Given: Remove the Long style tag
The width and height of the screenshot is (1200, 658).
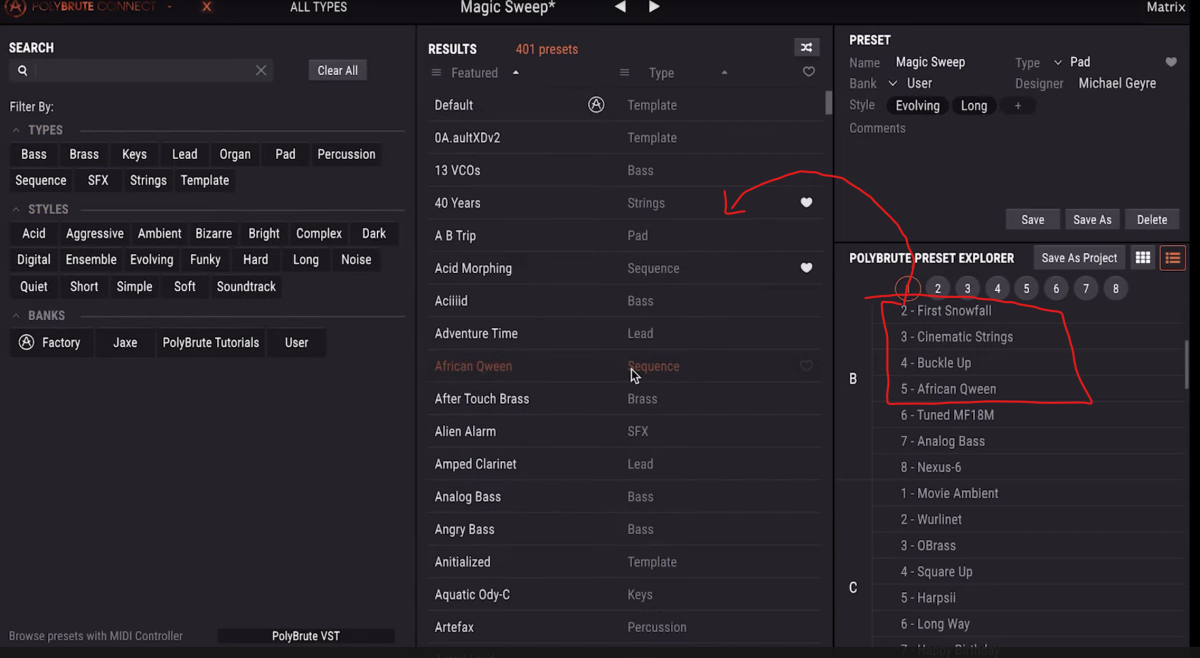Looking at the screenshot, I should 974,106.
